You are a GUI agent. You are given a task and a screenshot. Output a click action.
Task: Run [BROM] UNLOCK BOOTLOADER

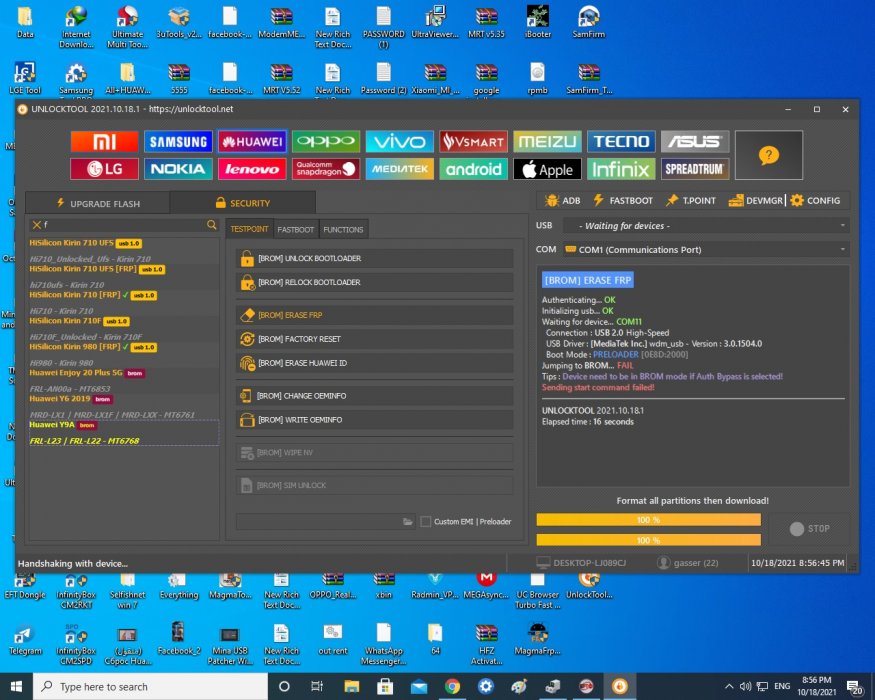click(x=374, y=258)
